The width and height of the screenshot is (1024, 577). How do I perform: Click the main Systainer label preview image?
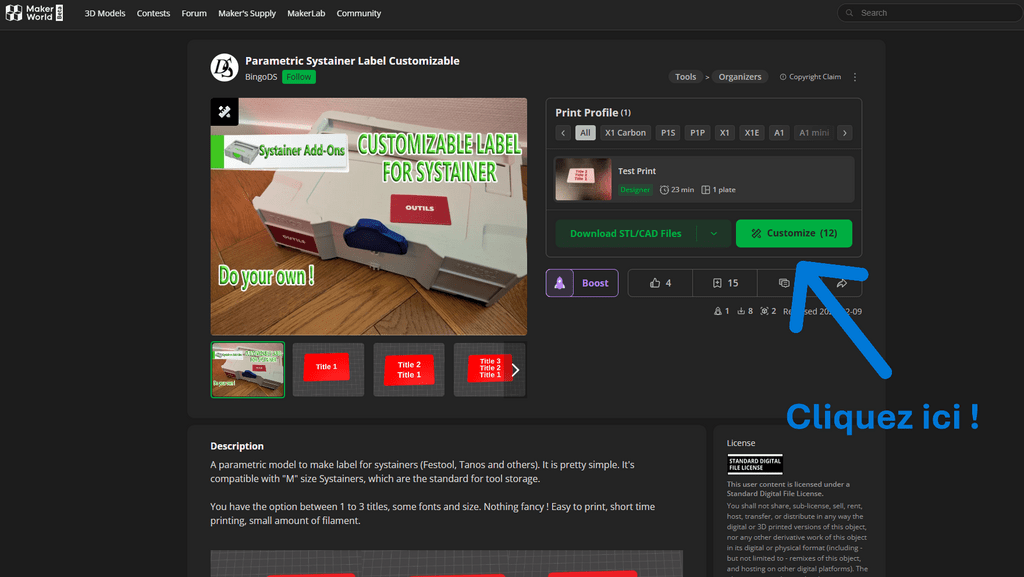click(x=369, y=217)
